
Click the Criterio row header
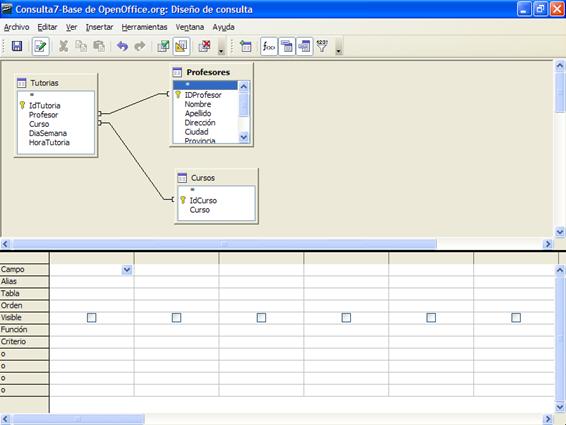[24, 342]
